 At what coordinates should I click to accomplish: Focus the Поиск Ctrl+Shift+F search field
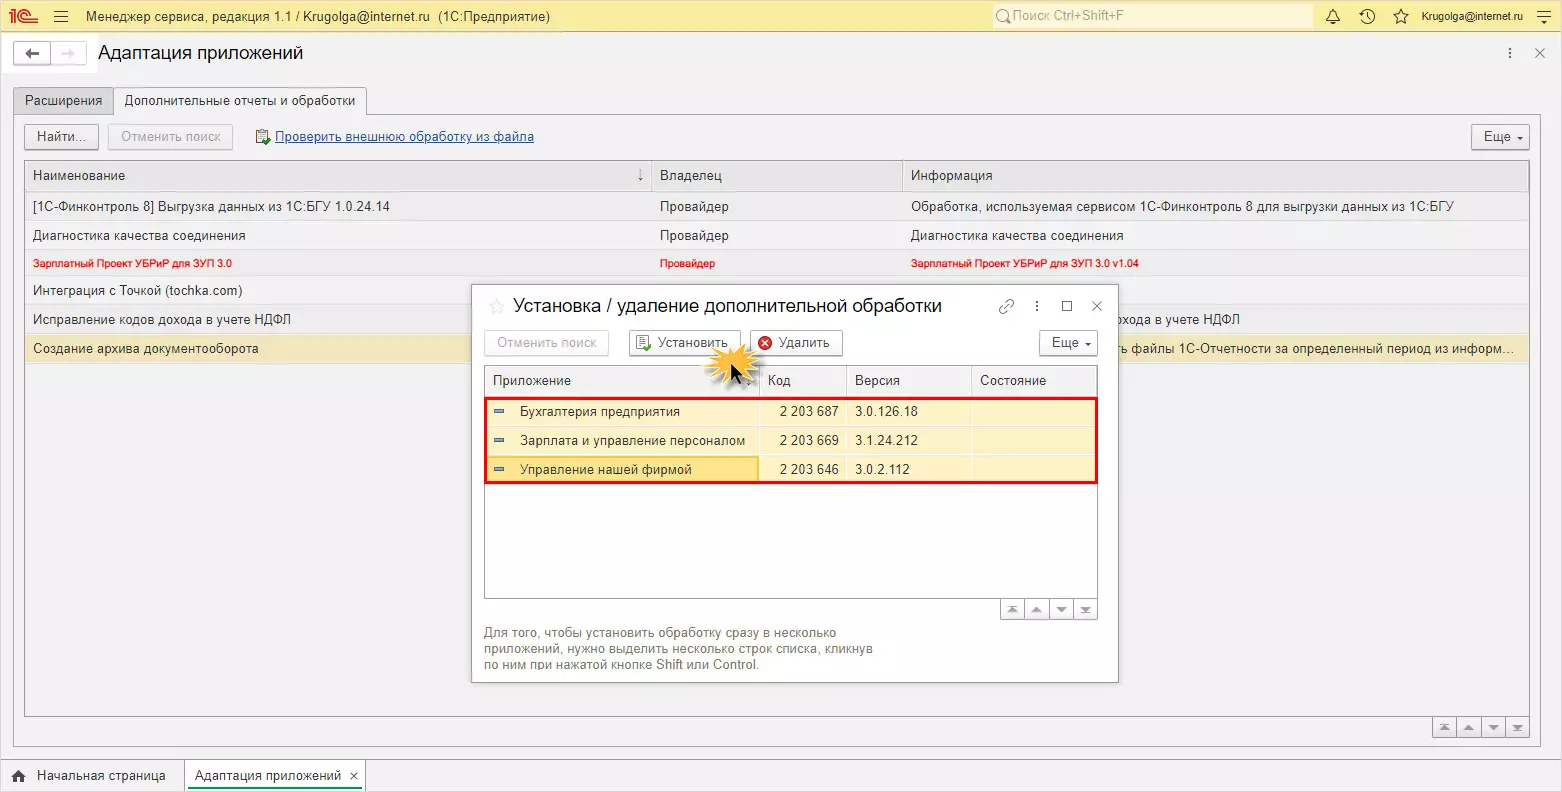tap(1152, 16)
